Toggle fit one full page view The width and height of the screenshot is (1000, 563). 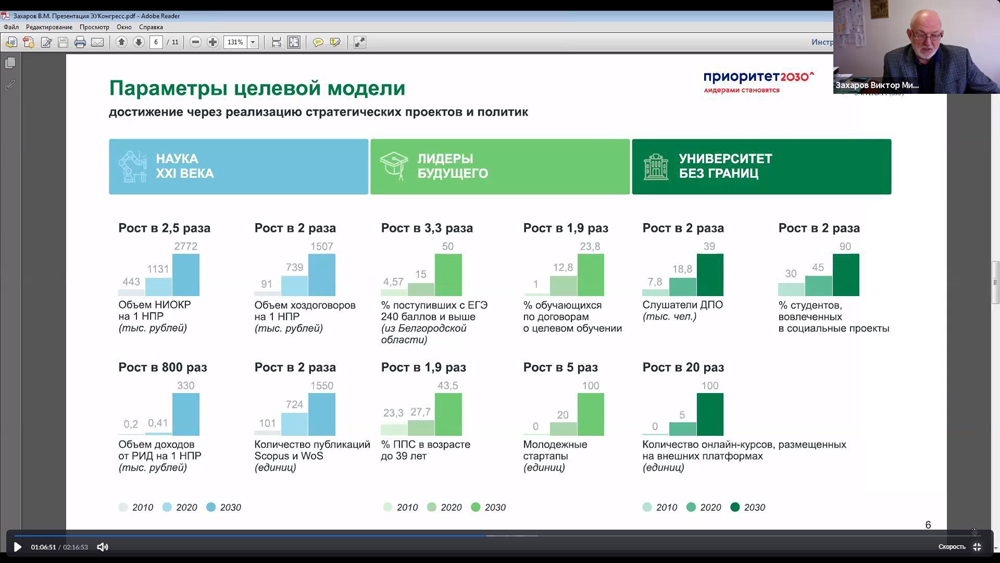pyautogui.click(x=294, y=43)
